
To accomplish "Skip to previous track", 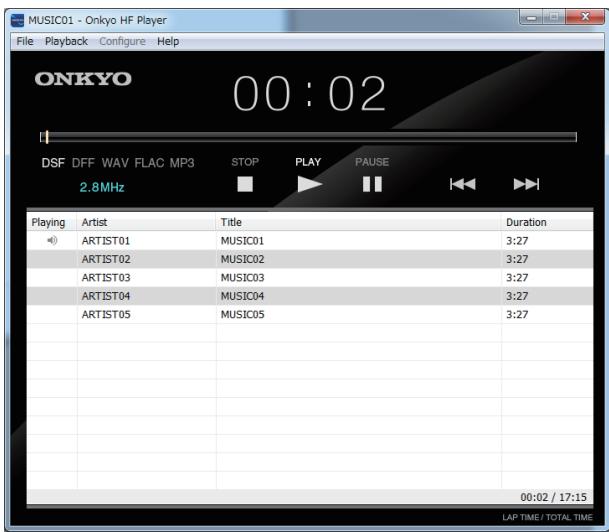I will click(463, 184).
